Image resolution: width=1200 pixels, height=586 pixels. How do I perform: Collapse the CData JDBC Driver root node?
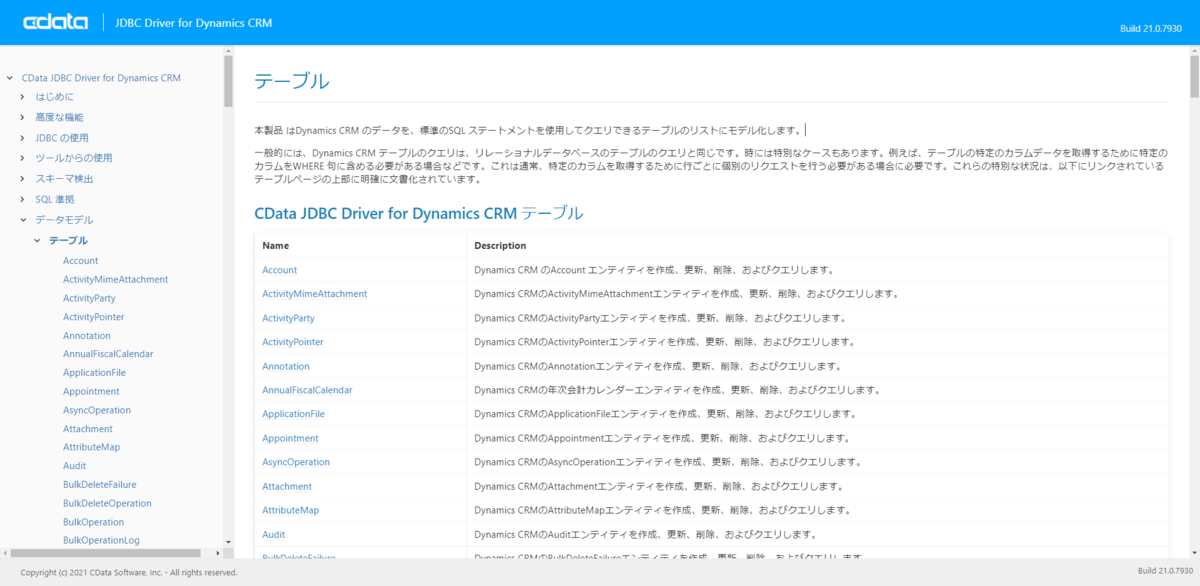pyautogui.click(x=9, y=77)
